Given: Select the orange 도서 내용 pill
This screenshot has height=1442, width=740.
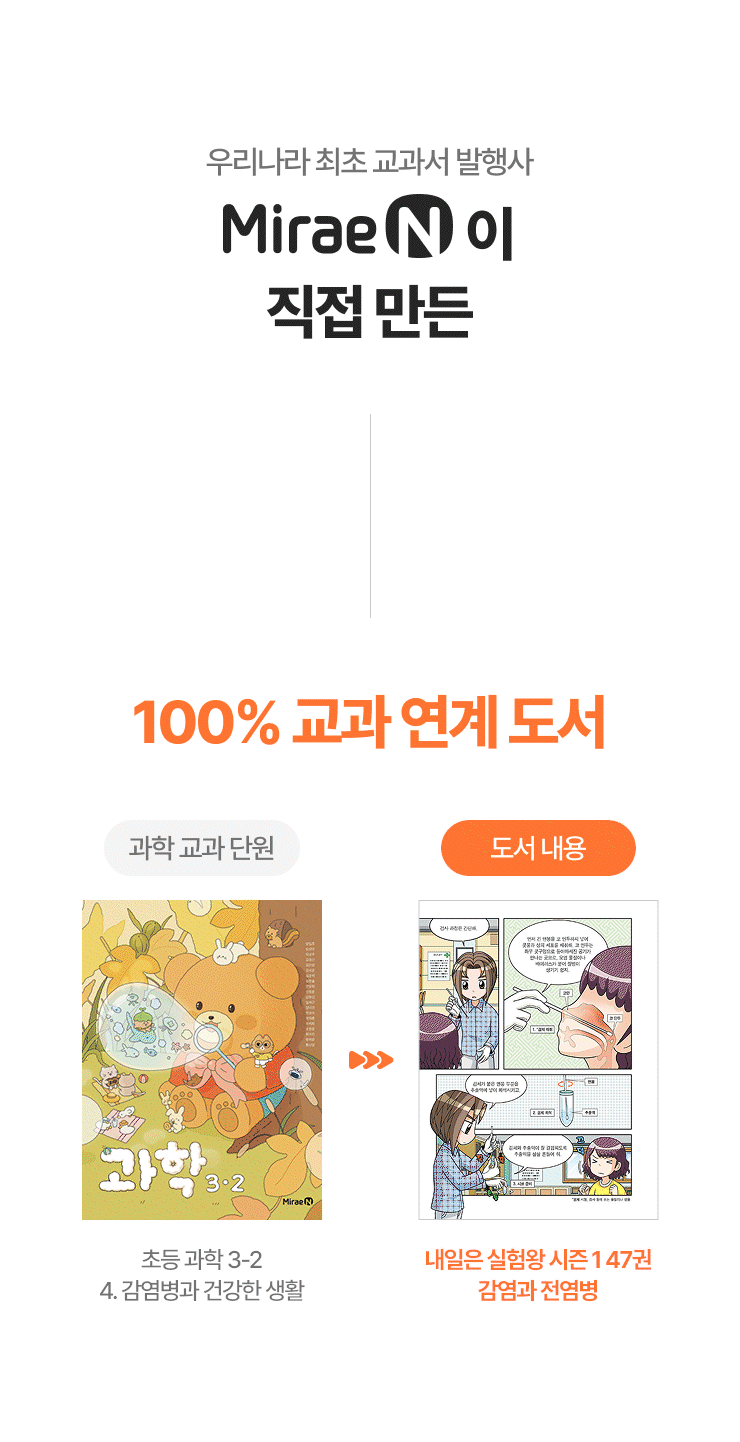Looking at the screenshot, I should point(538,848).
